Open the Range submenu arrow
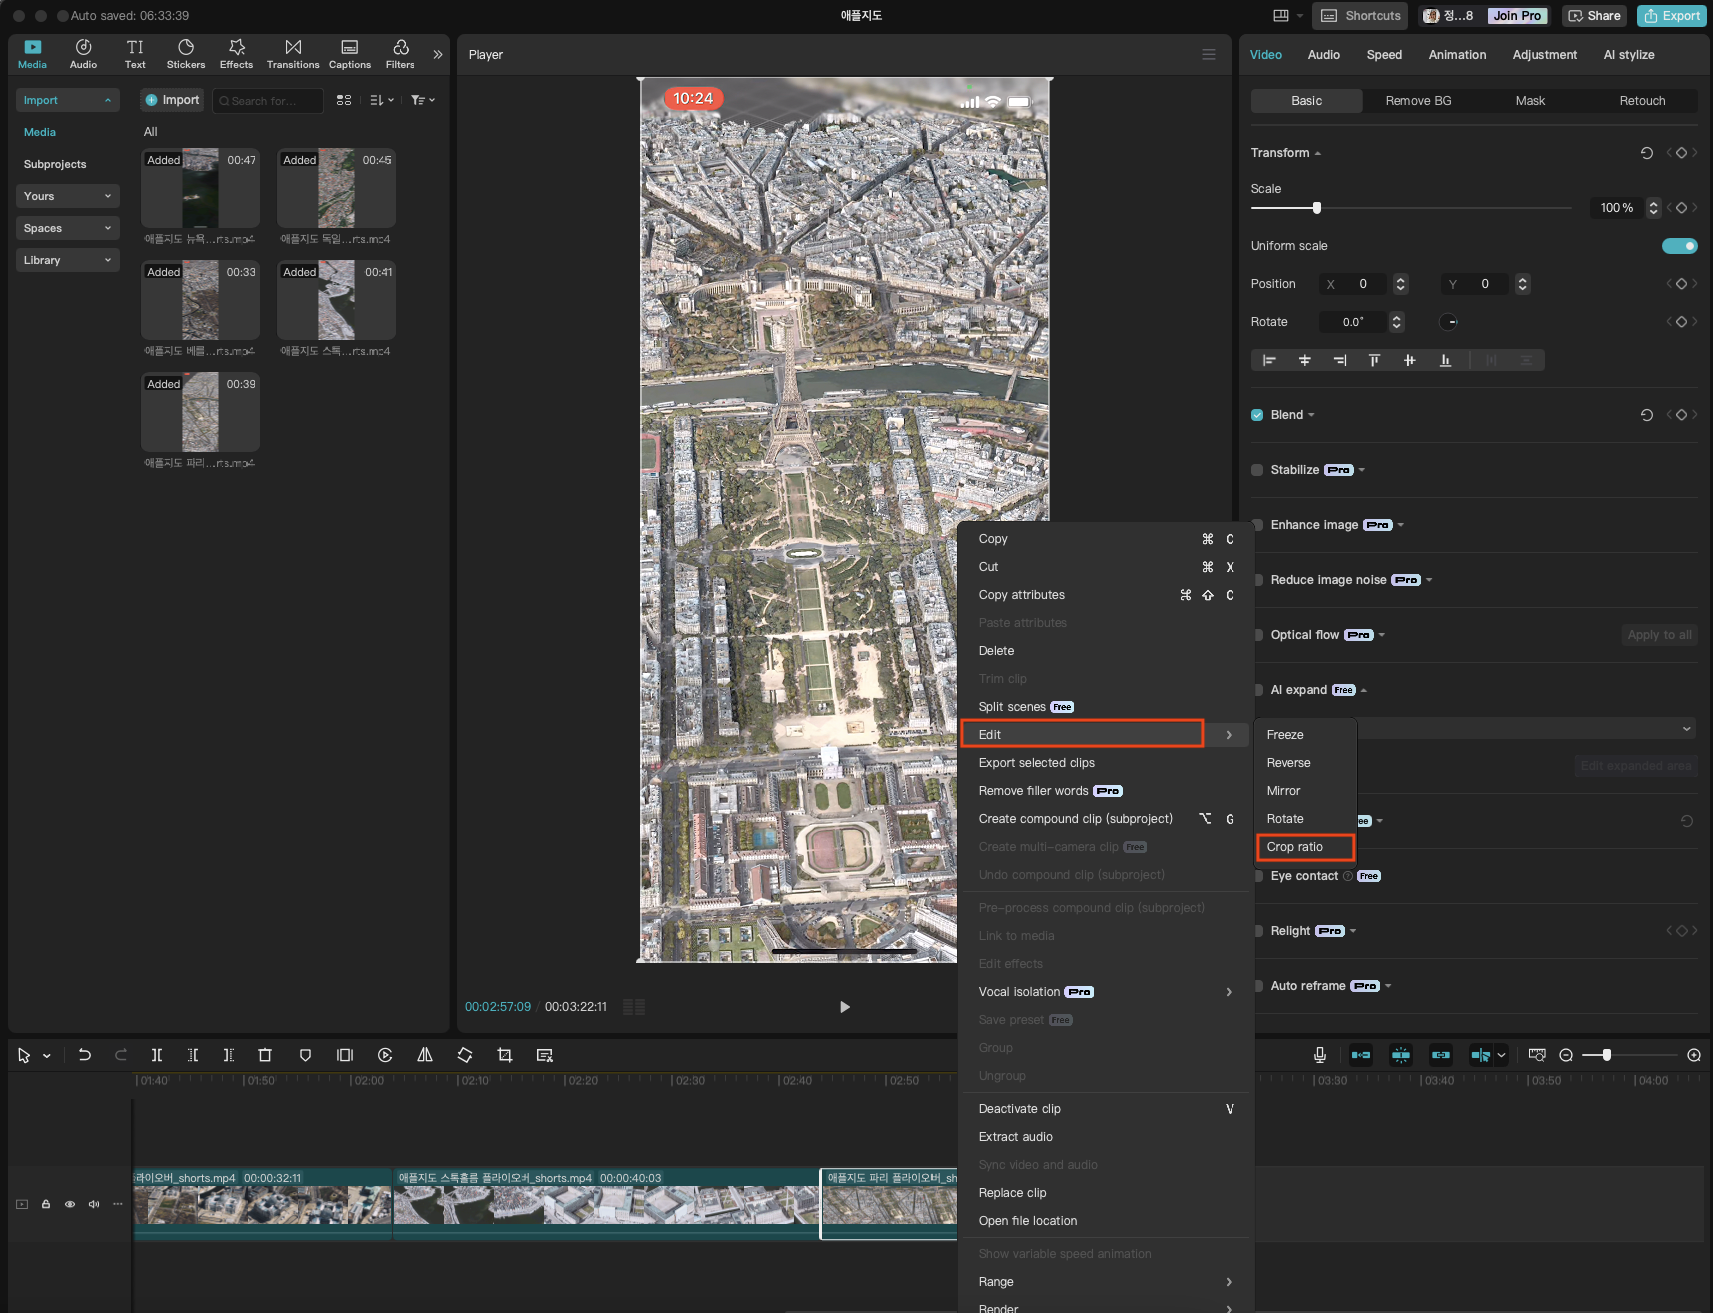The width and height of the screenshot is (1713, 1313). pyautogui.click(x=1229, y=1282)
